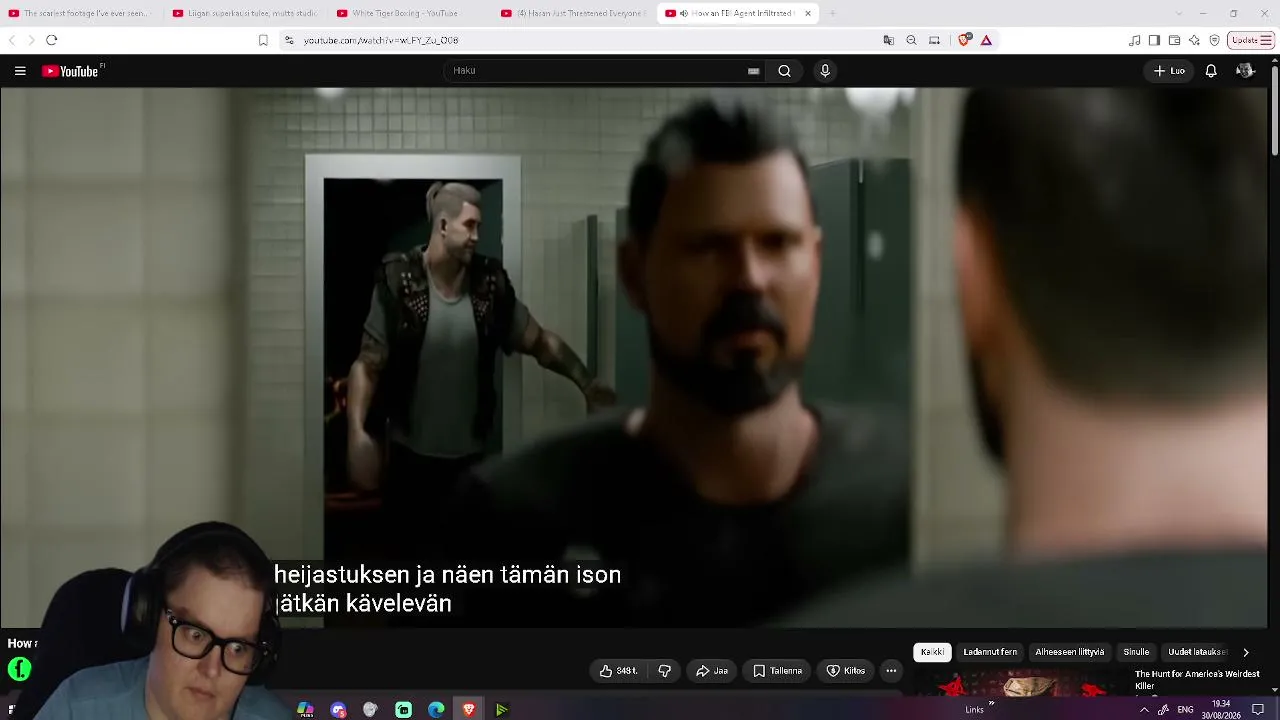
Task: Open the Windows notification center
Action: tap(1258, 710)
